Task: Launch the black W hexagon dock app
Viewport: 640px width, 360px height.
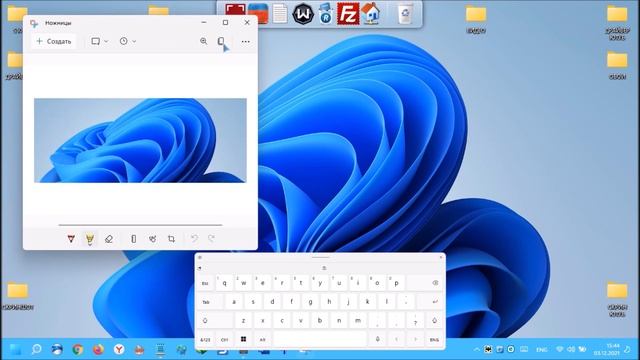Action: (303, 14)
